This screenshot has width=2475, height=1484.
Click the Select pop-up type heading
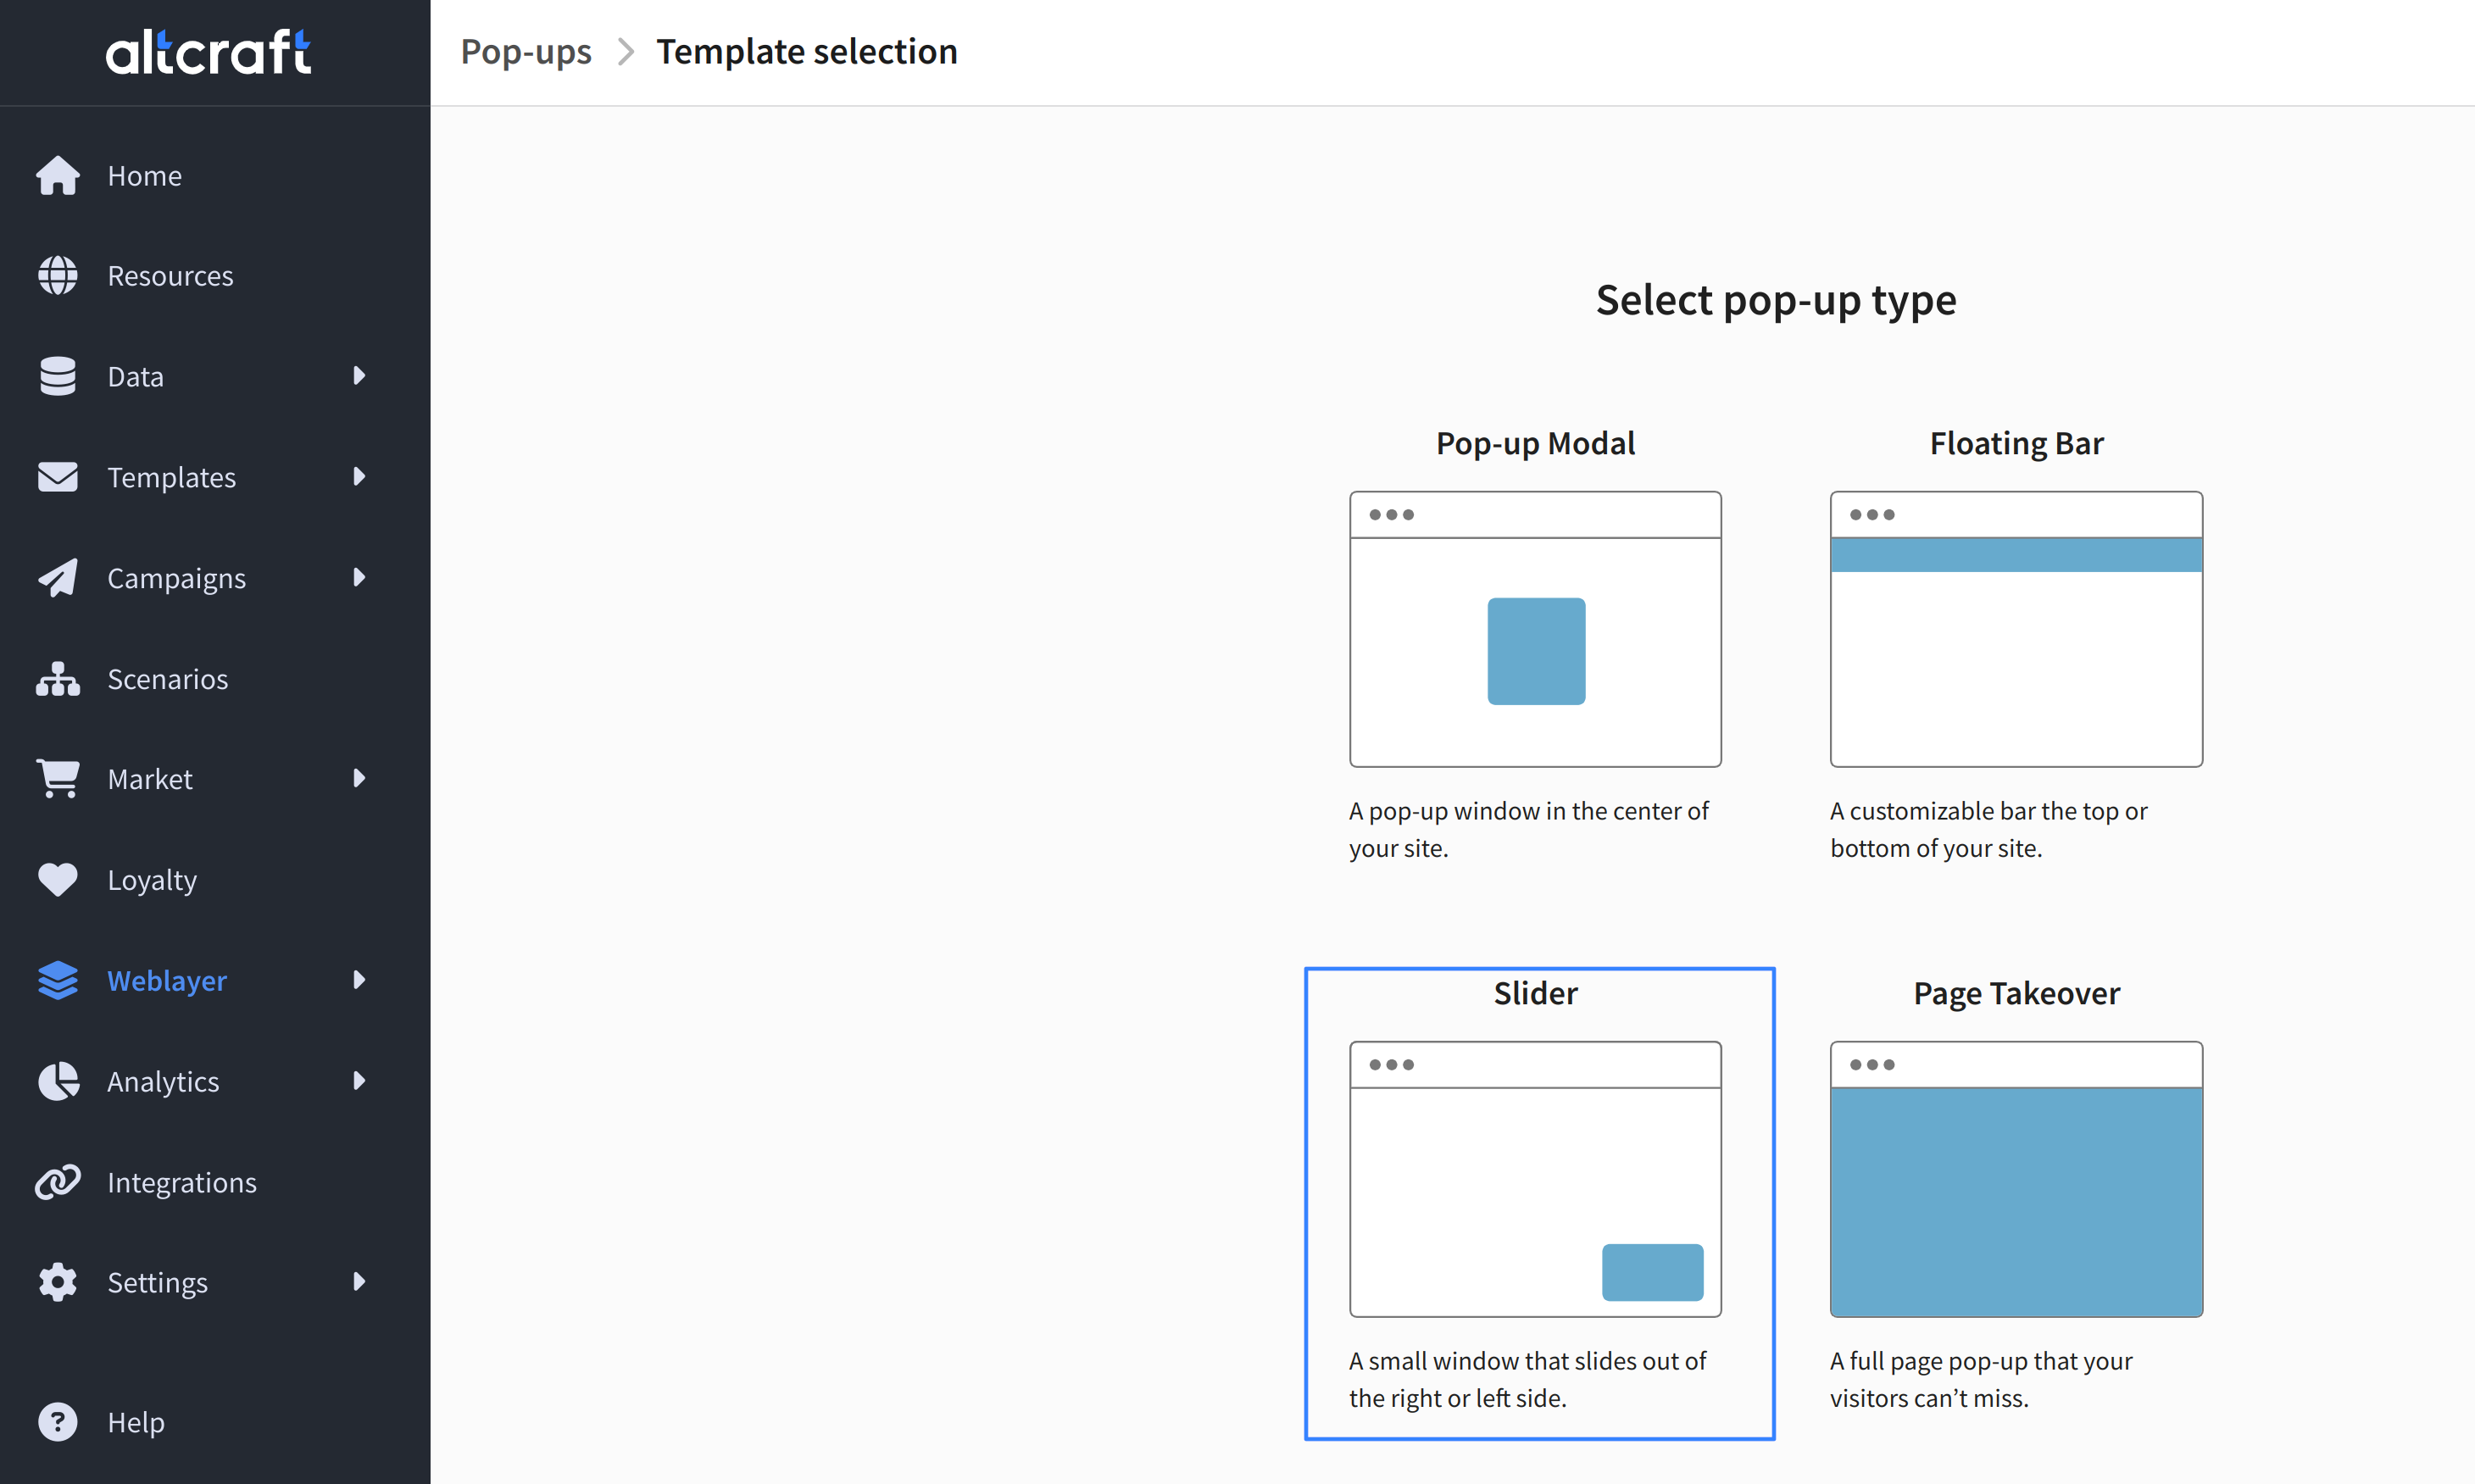click(x=1776, y=301)
